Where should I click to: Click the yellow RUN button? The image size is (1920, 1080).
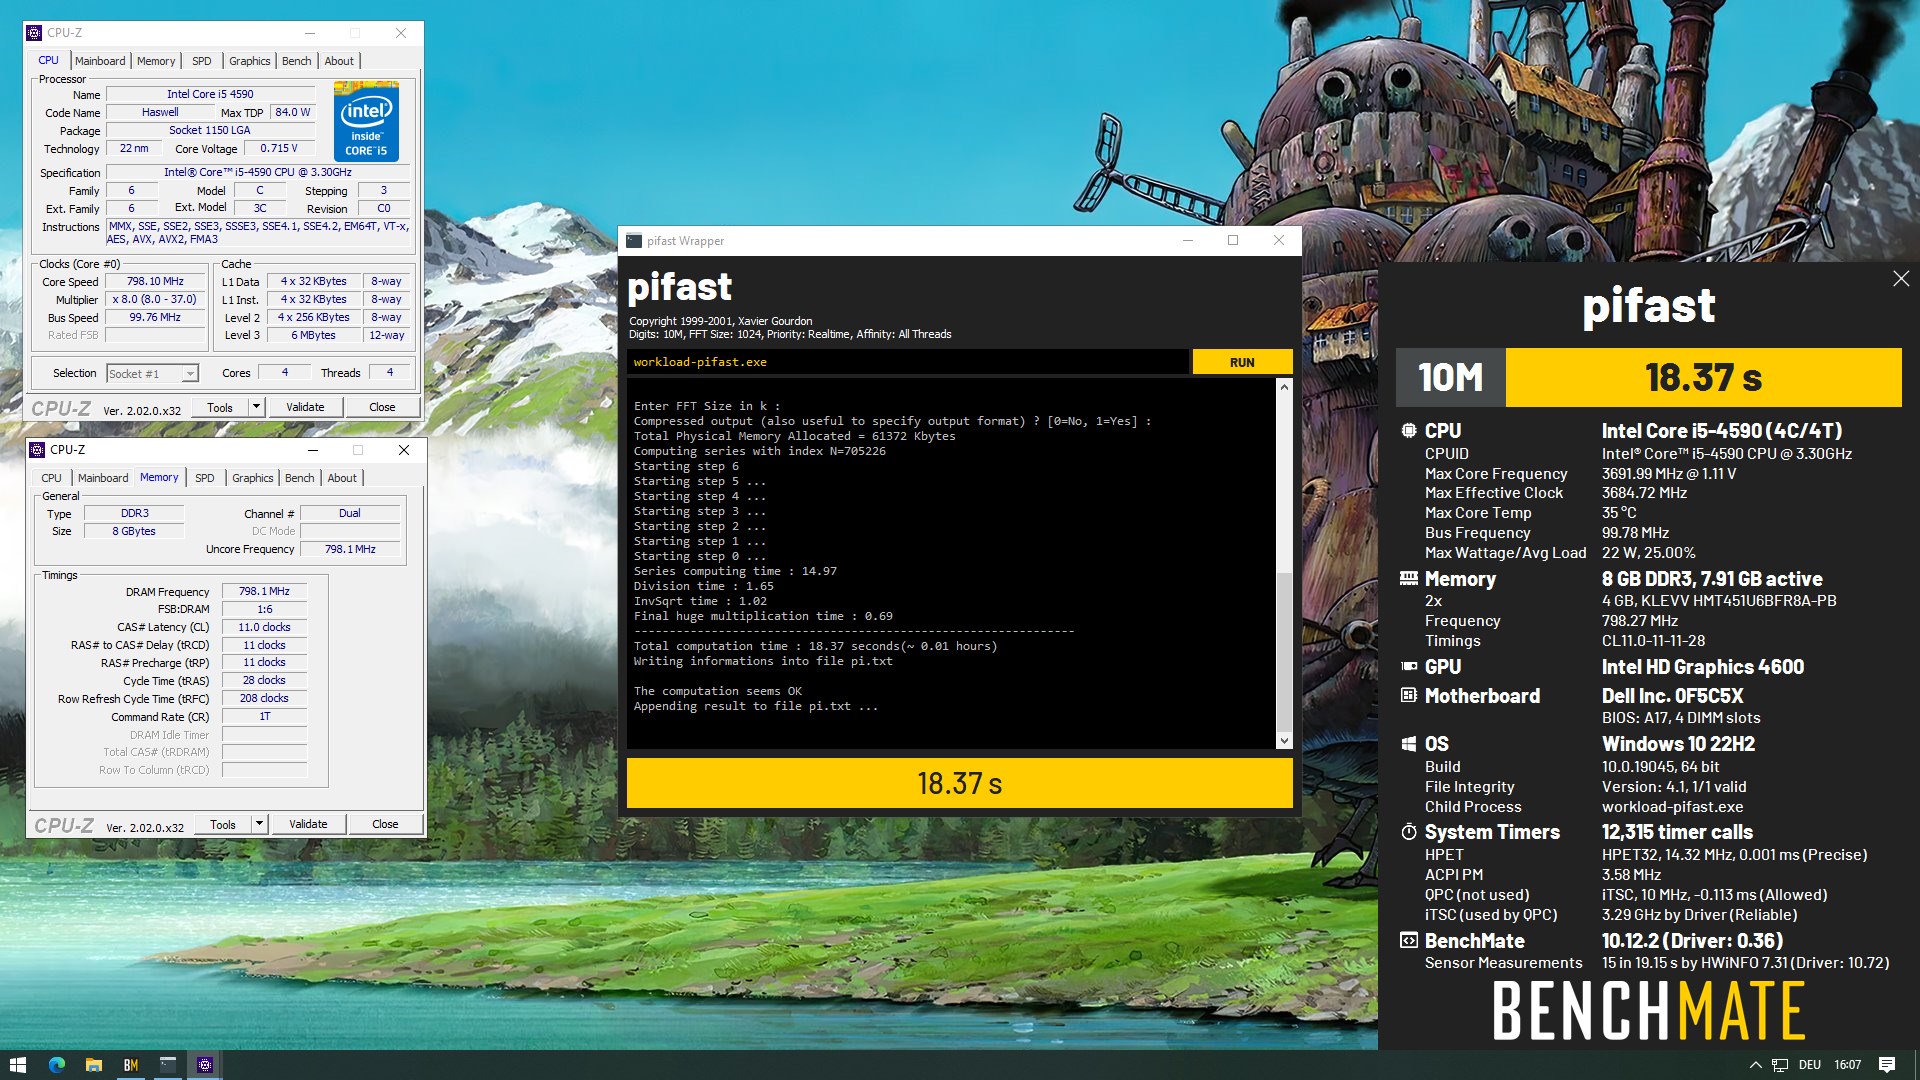1242,362
